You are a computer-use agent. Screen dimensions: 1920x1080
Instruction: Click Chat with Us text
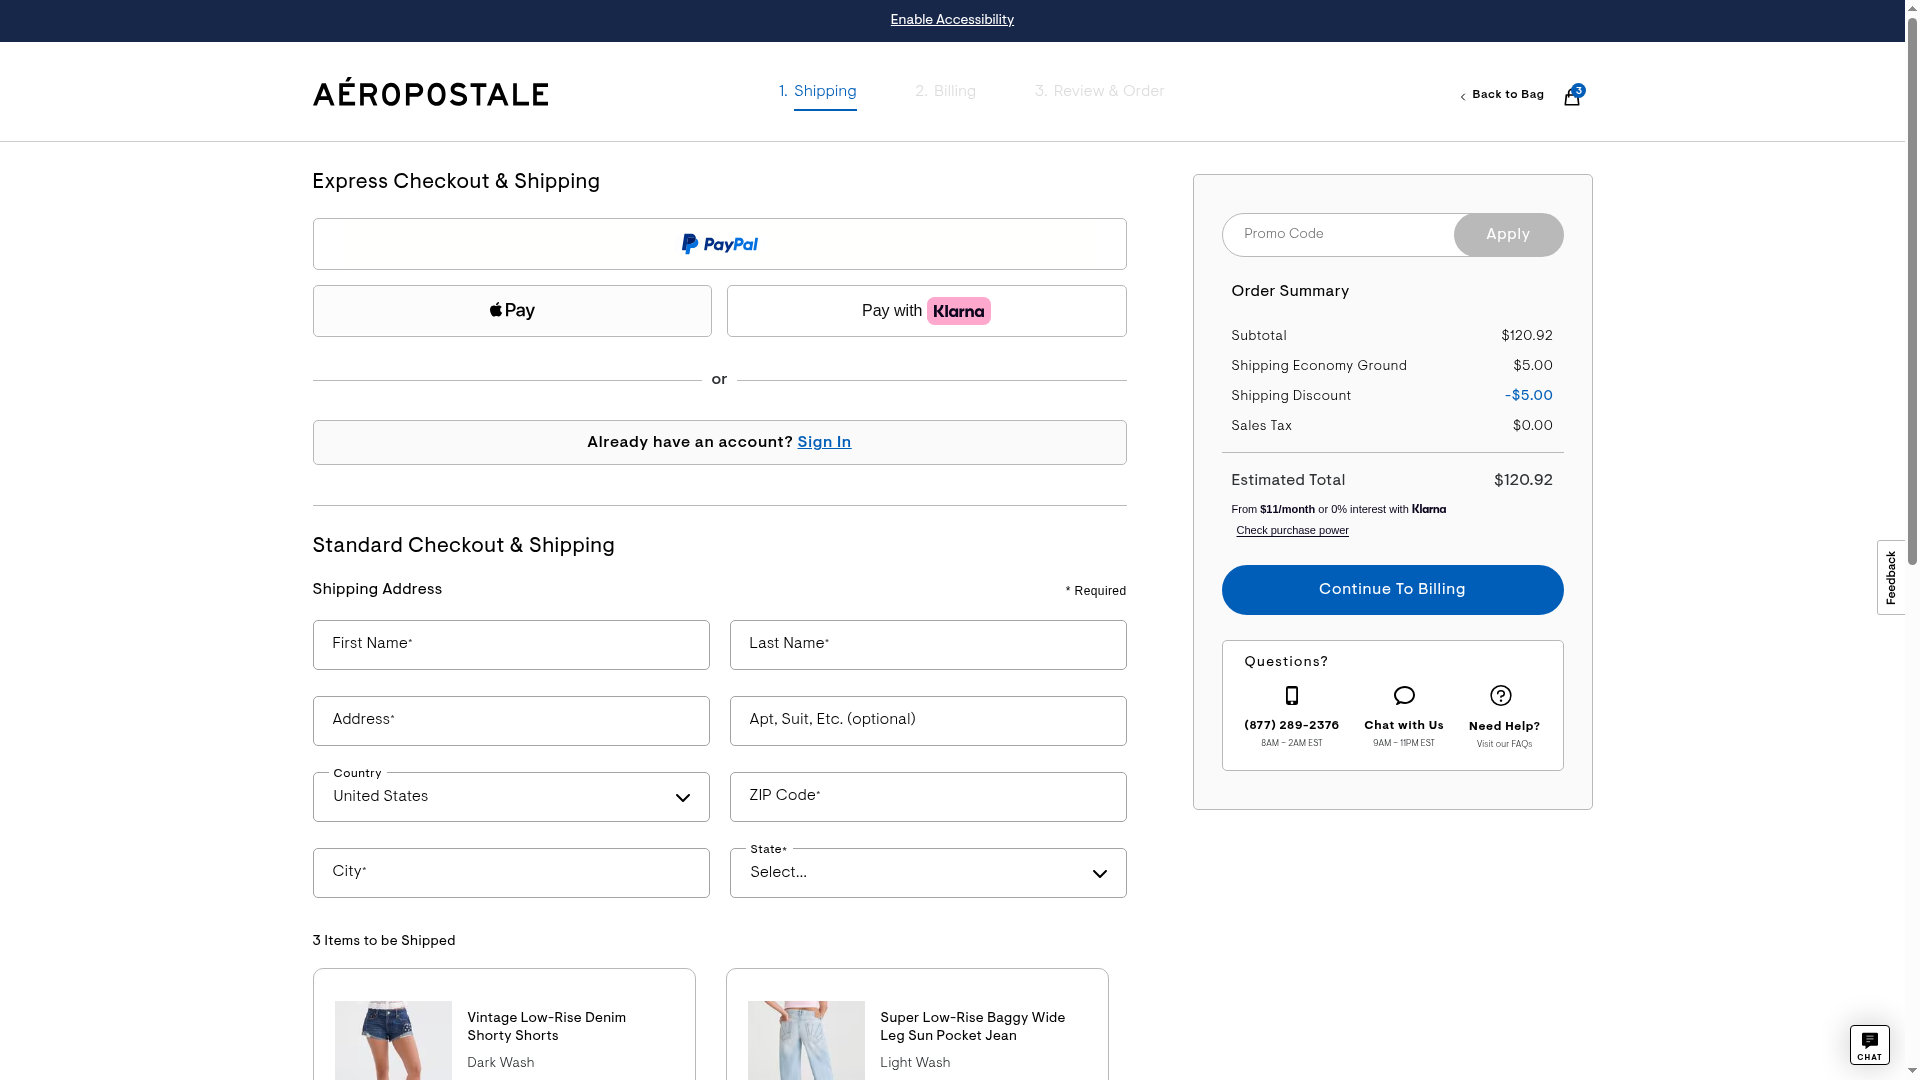tap(1404, 726)
